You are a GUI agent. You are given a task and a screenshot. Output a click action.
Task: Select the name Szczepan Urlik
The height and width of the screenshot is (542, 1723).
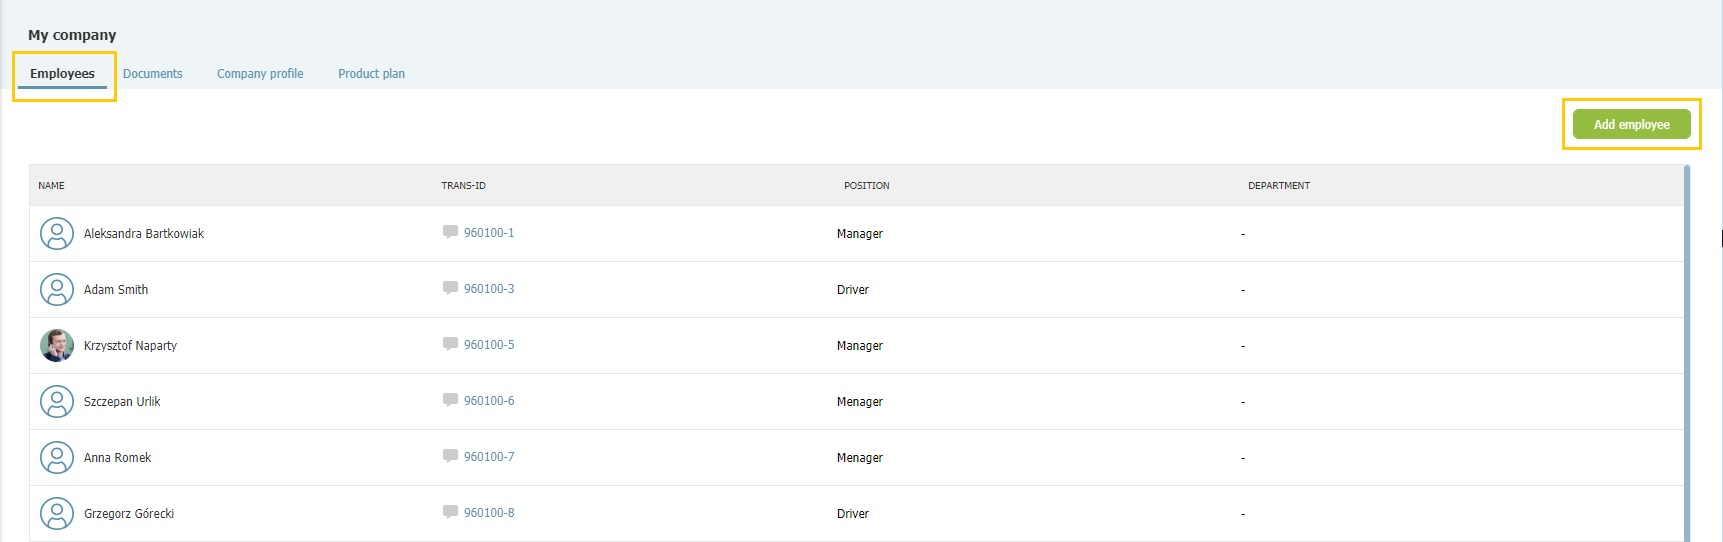pyautogui.click(x=122, y=402)
